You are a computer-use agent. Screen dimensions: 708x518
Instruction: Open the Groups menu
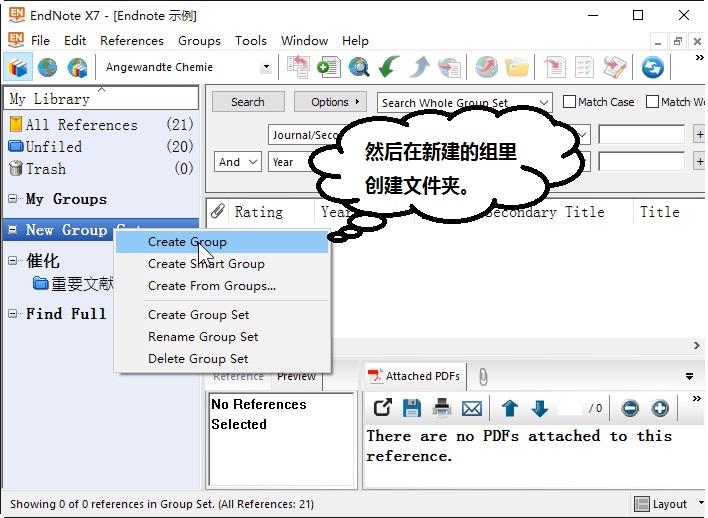[x=199, y=41]
